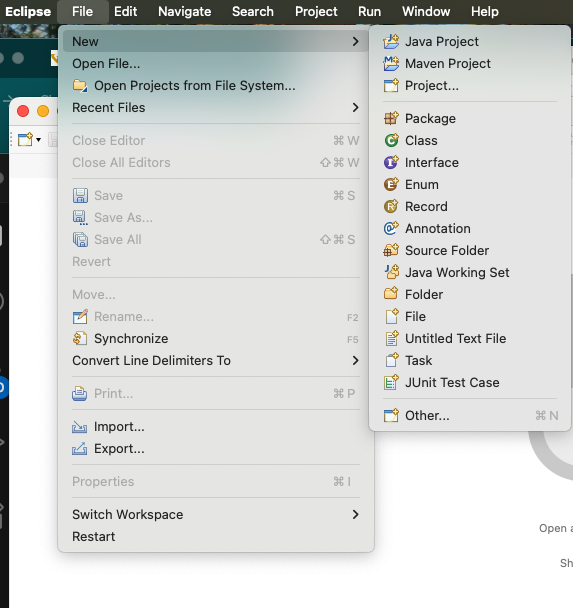573x608 pixels.
Task: Expand the Switch Workspace submenu arrow
Action: (x=356, y=515)
